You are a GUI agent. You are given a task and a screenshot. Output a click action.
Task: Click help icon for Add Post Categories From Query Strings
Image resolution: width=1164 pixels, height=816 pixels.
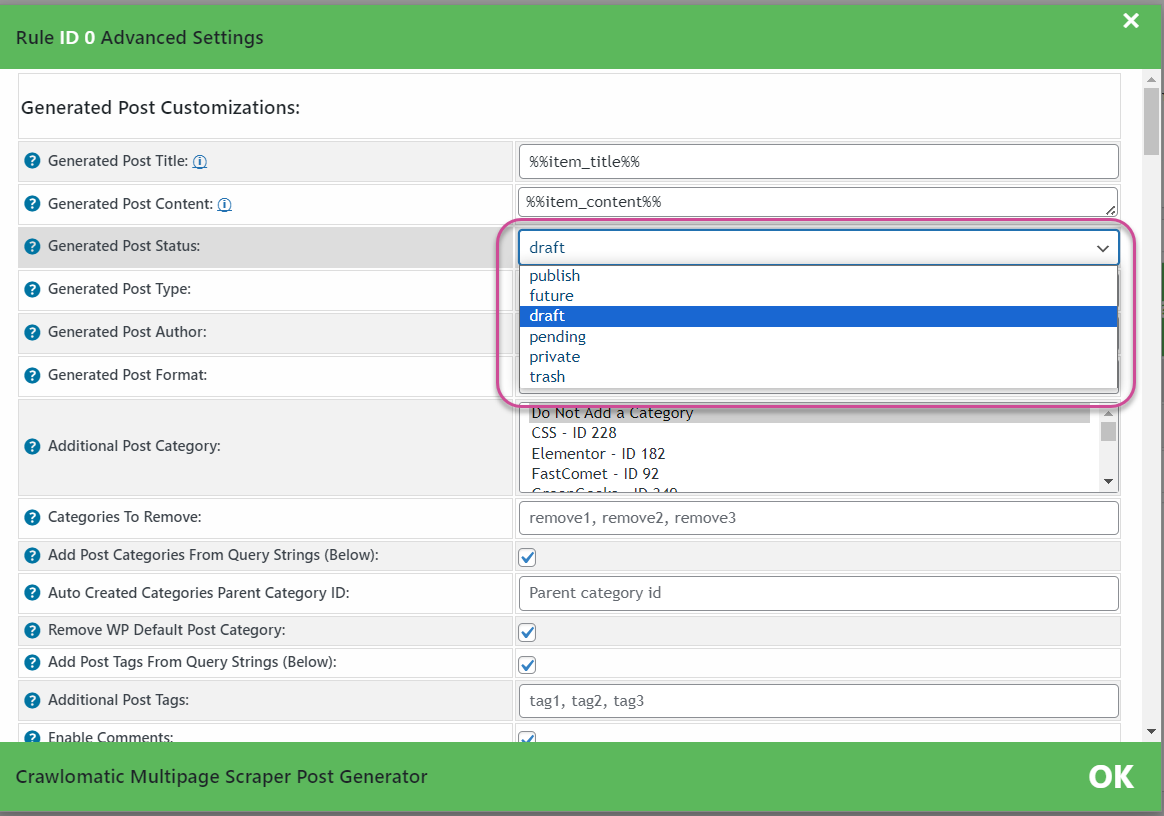(32, 555)
